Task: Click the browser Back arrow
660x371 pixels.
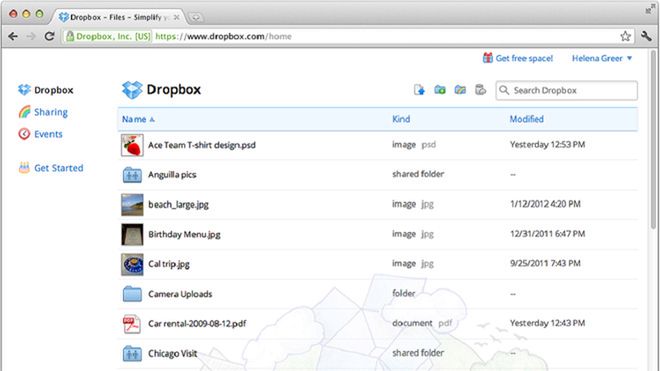Action: [13, 36]
